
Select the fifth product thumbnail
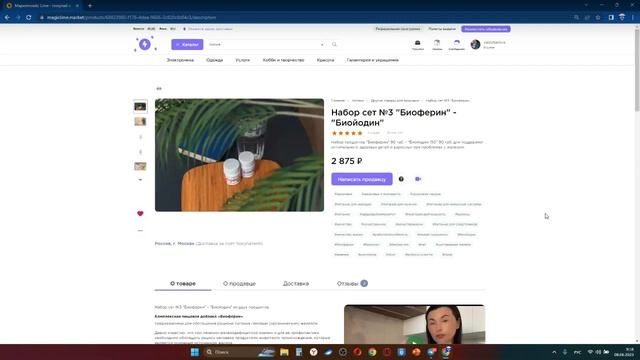click(140, 167)
